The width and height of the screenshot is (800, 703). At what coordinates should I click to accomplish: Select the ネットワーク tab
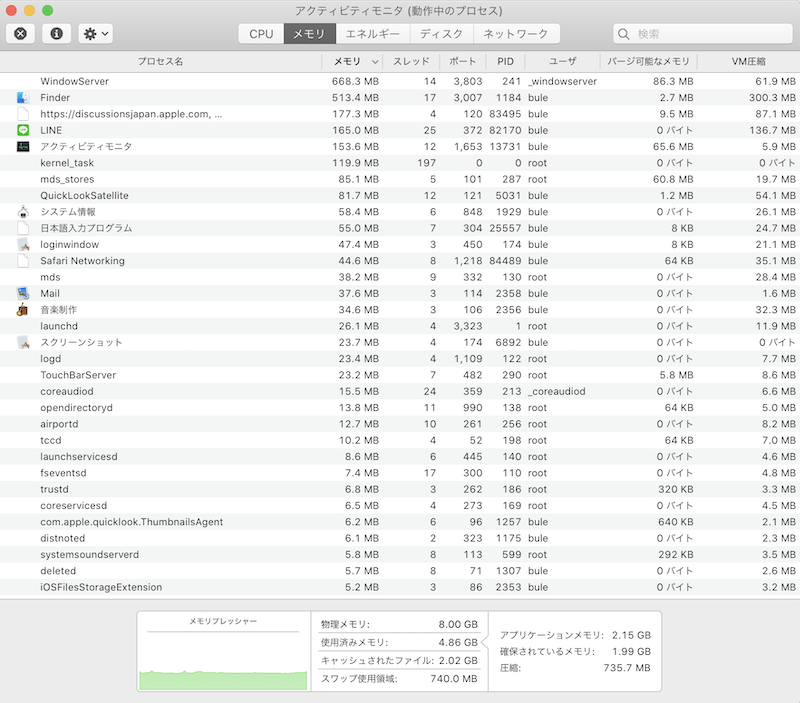point(516,34)
